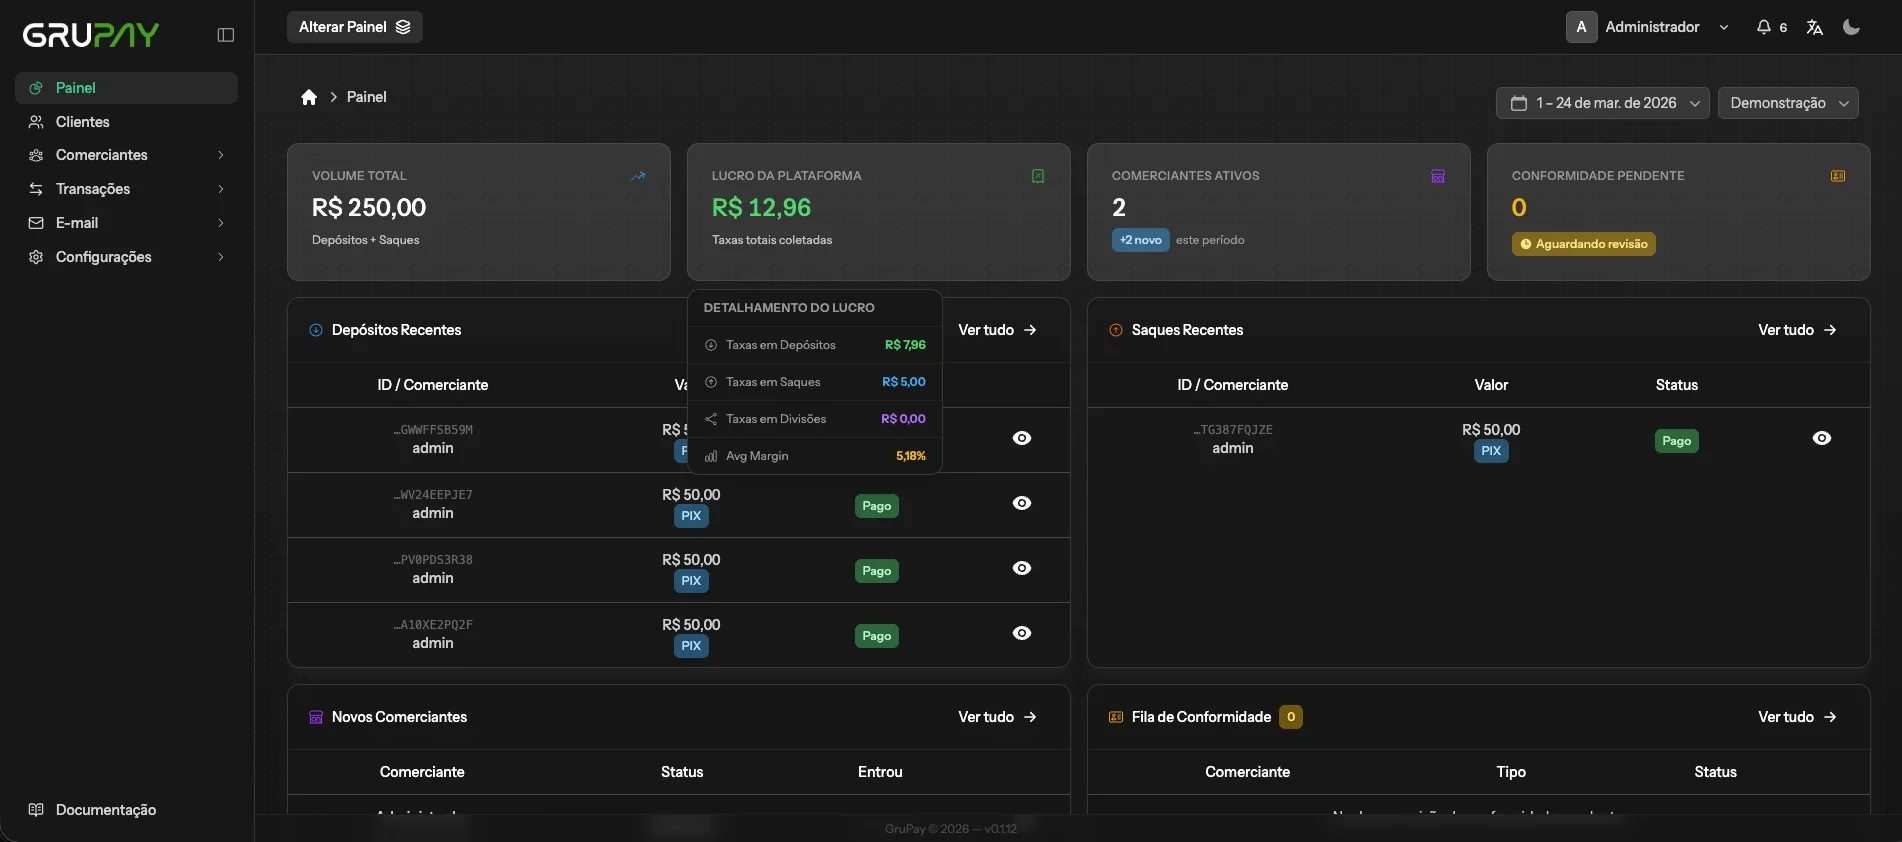Image resolution: width=1902 pixels, height=842 pixels.
Task: Click Lucro da Plataforma card icon
Action: 1038,176
